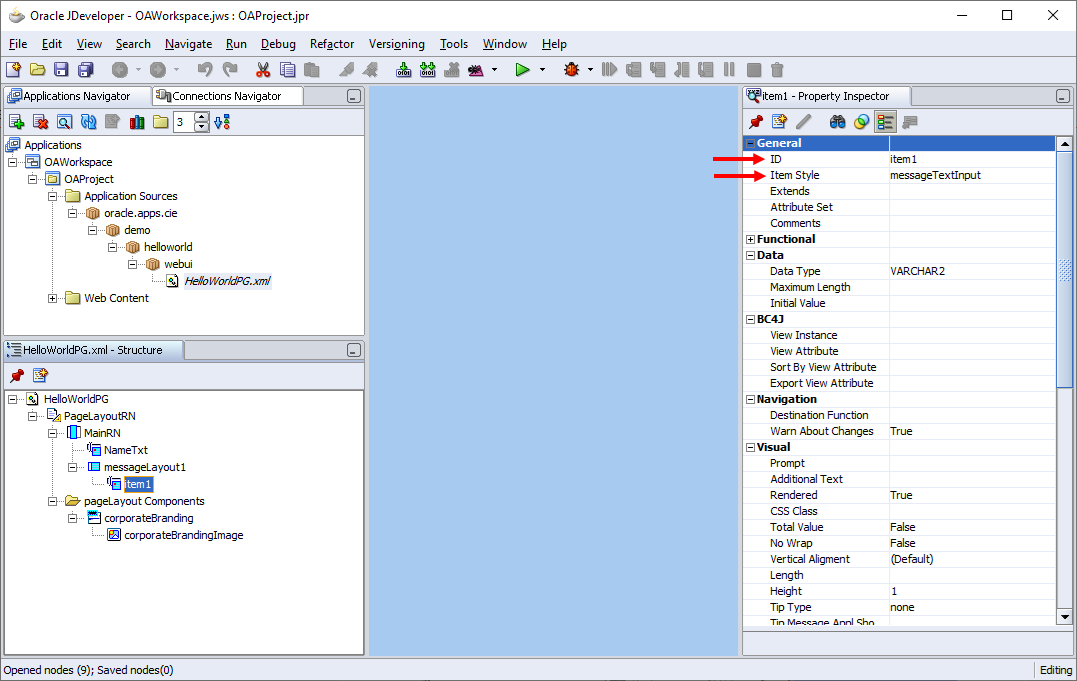Expand the Web Content folder node

pyautogui.click(x=52, y=298)
